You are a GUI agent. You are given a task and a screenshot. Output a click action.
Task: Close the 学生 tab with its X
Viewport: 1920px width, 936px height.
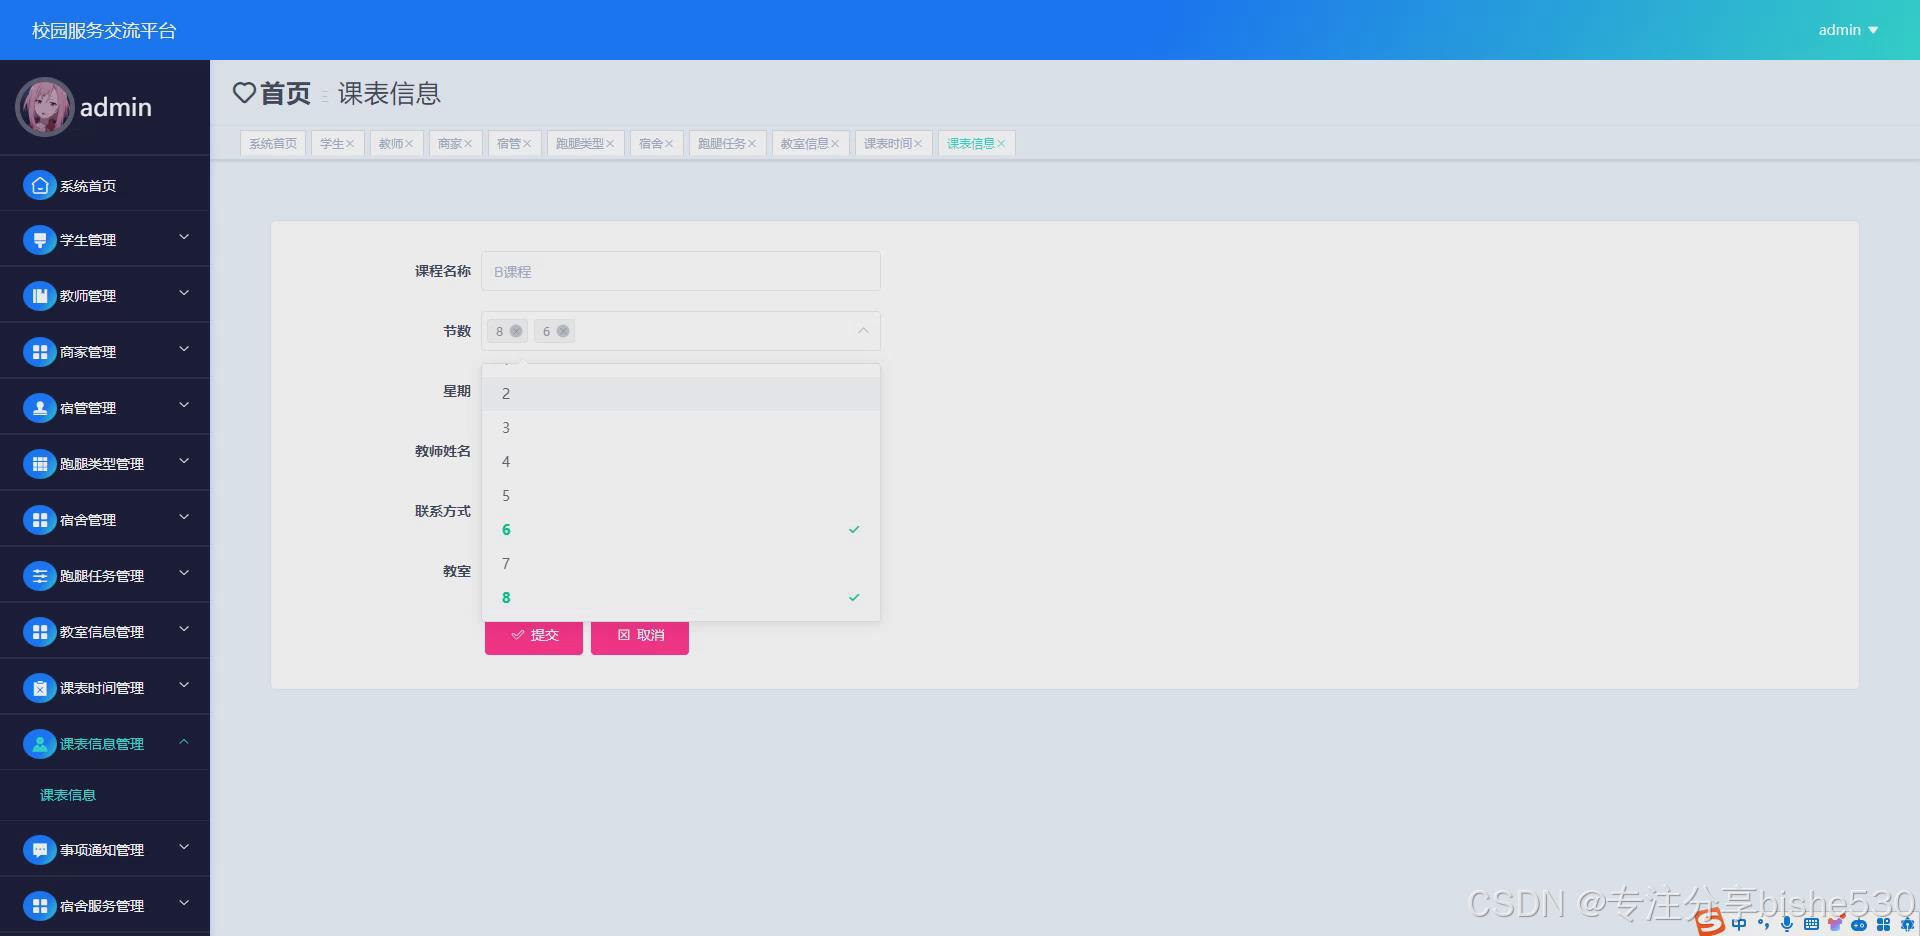pyautogui.click(x=350, y=144)
